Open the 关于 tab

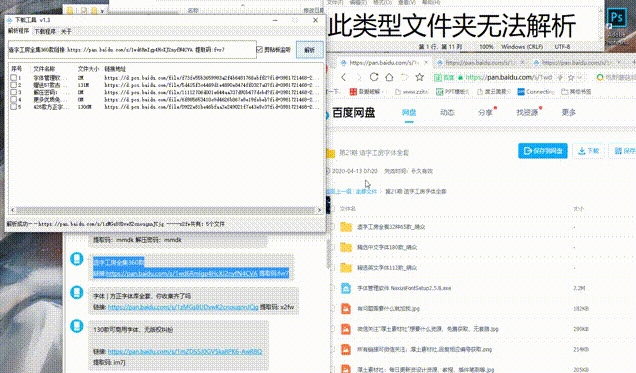(66, 31)
